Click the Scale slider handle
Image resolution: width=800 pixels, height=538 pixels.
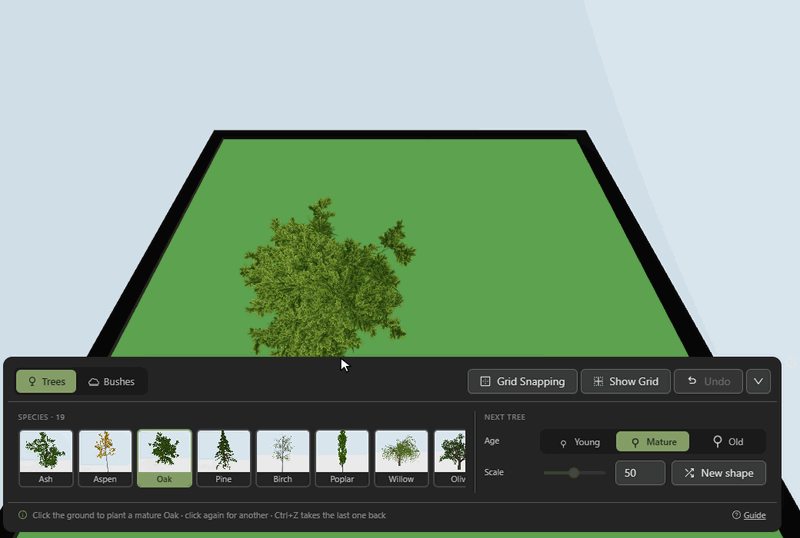click(574, 473)
